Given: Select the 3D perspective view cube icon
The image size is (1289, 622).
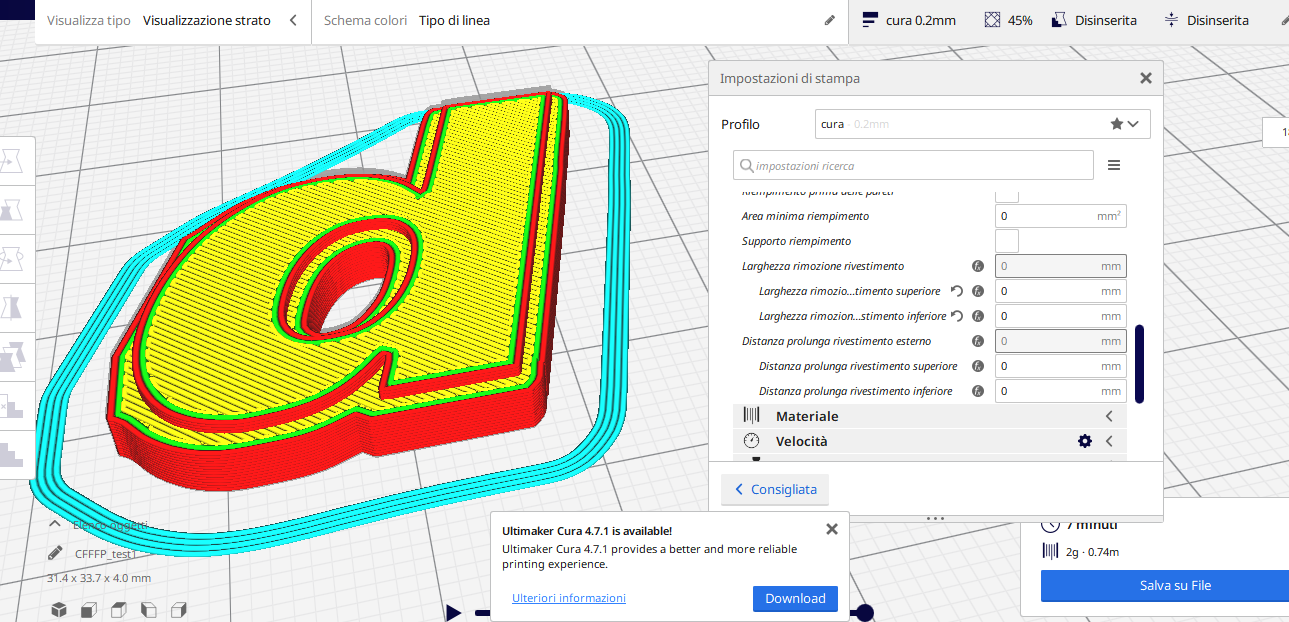Looking at the screenshot, I should pyautogui.click(x=59, y=609).
